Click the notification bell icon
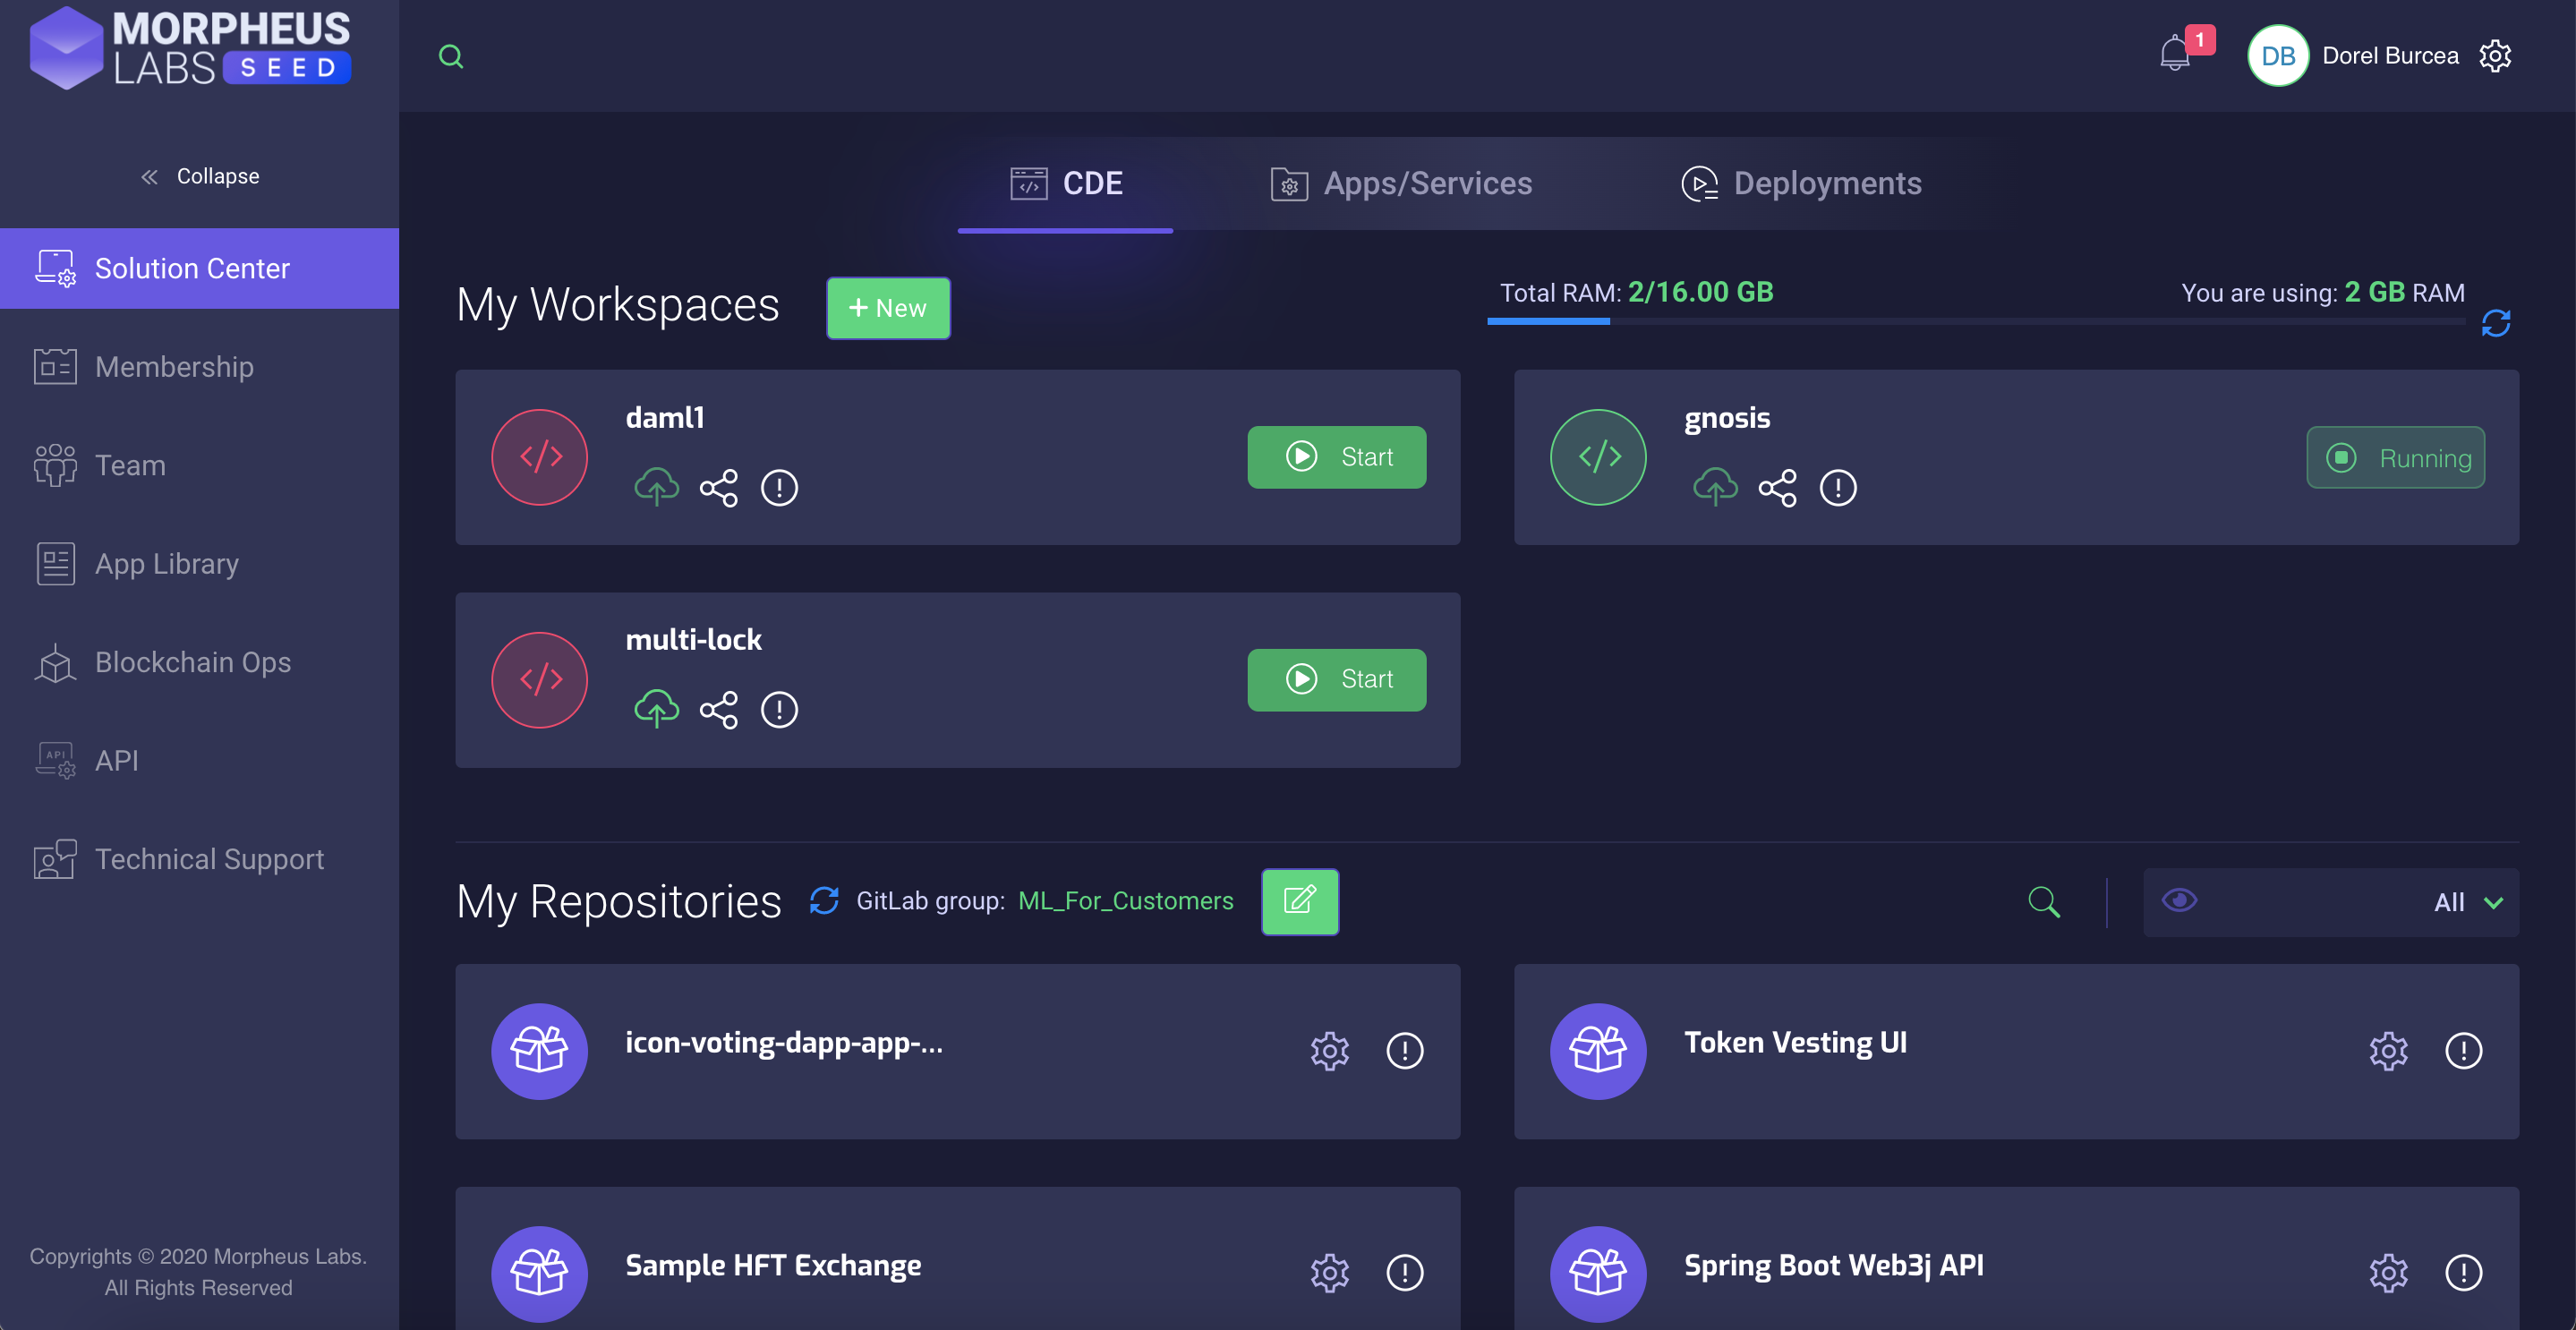2576x1330 pixels. click(2174, 55)
